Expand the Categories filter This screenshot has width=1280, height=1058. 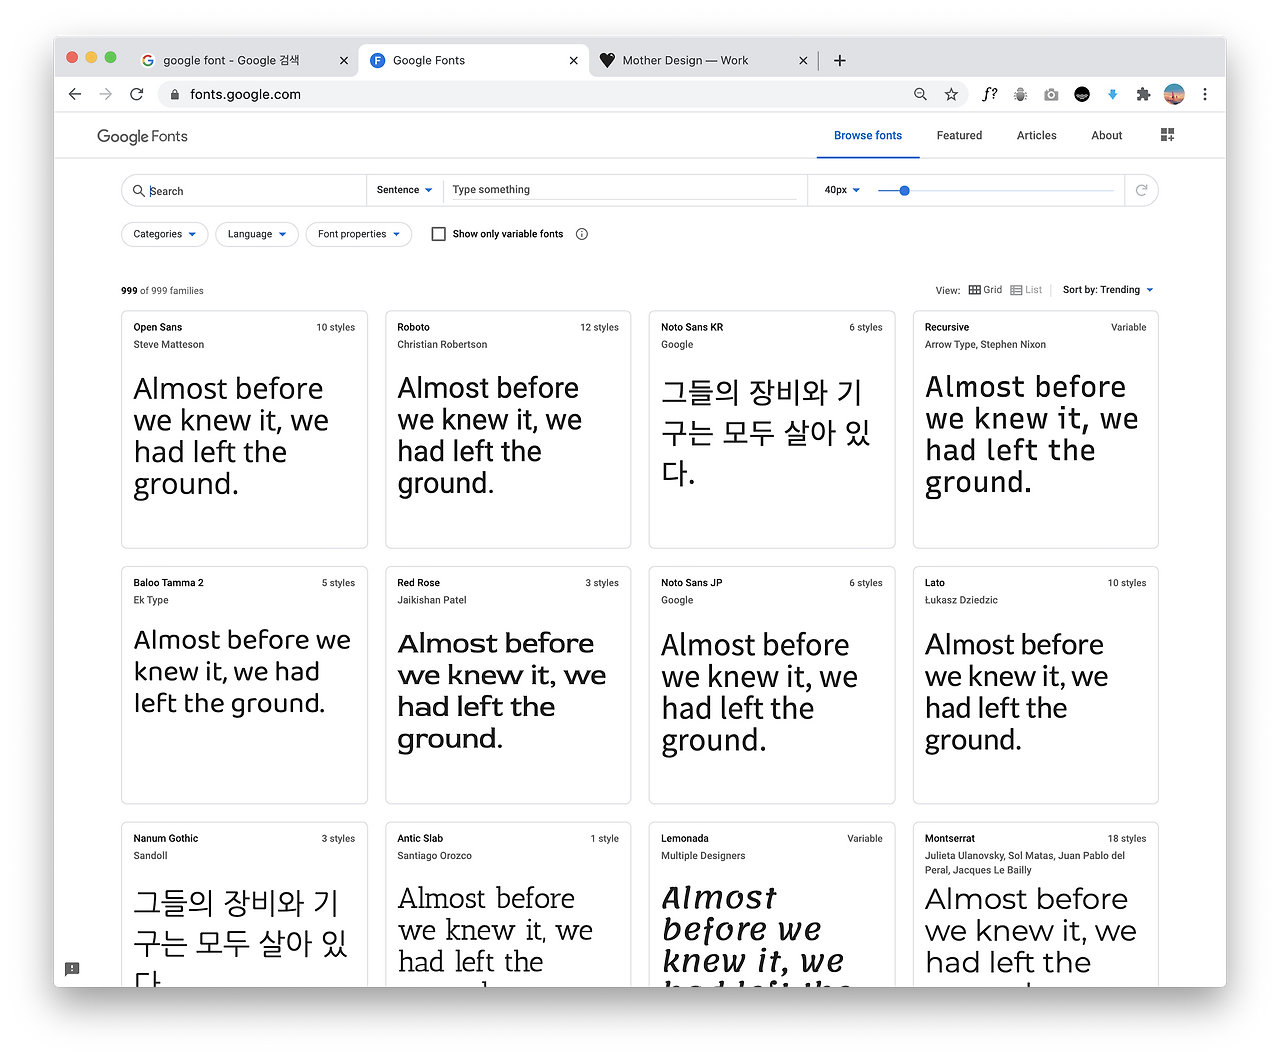(x=165, y=234)
